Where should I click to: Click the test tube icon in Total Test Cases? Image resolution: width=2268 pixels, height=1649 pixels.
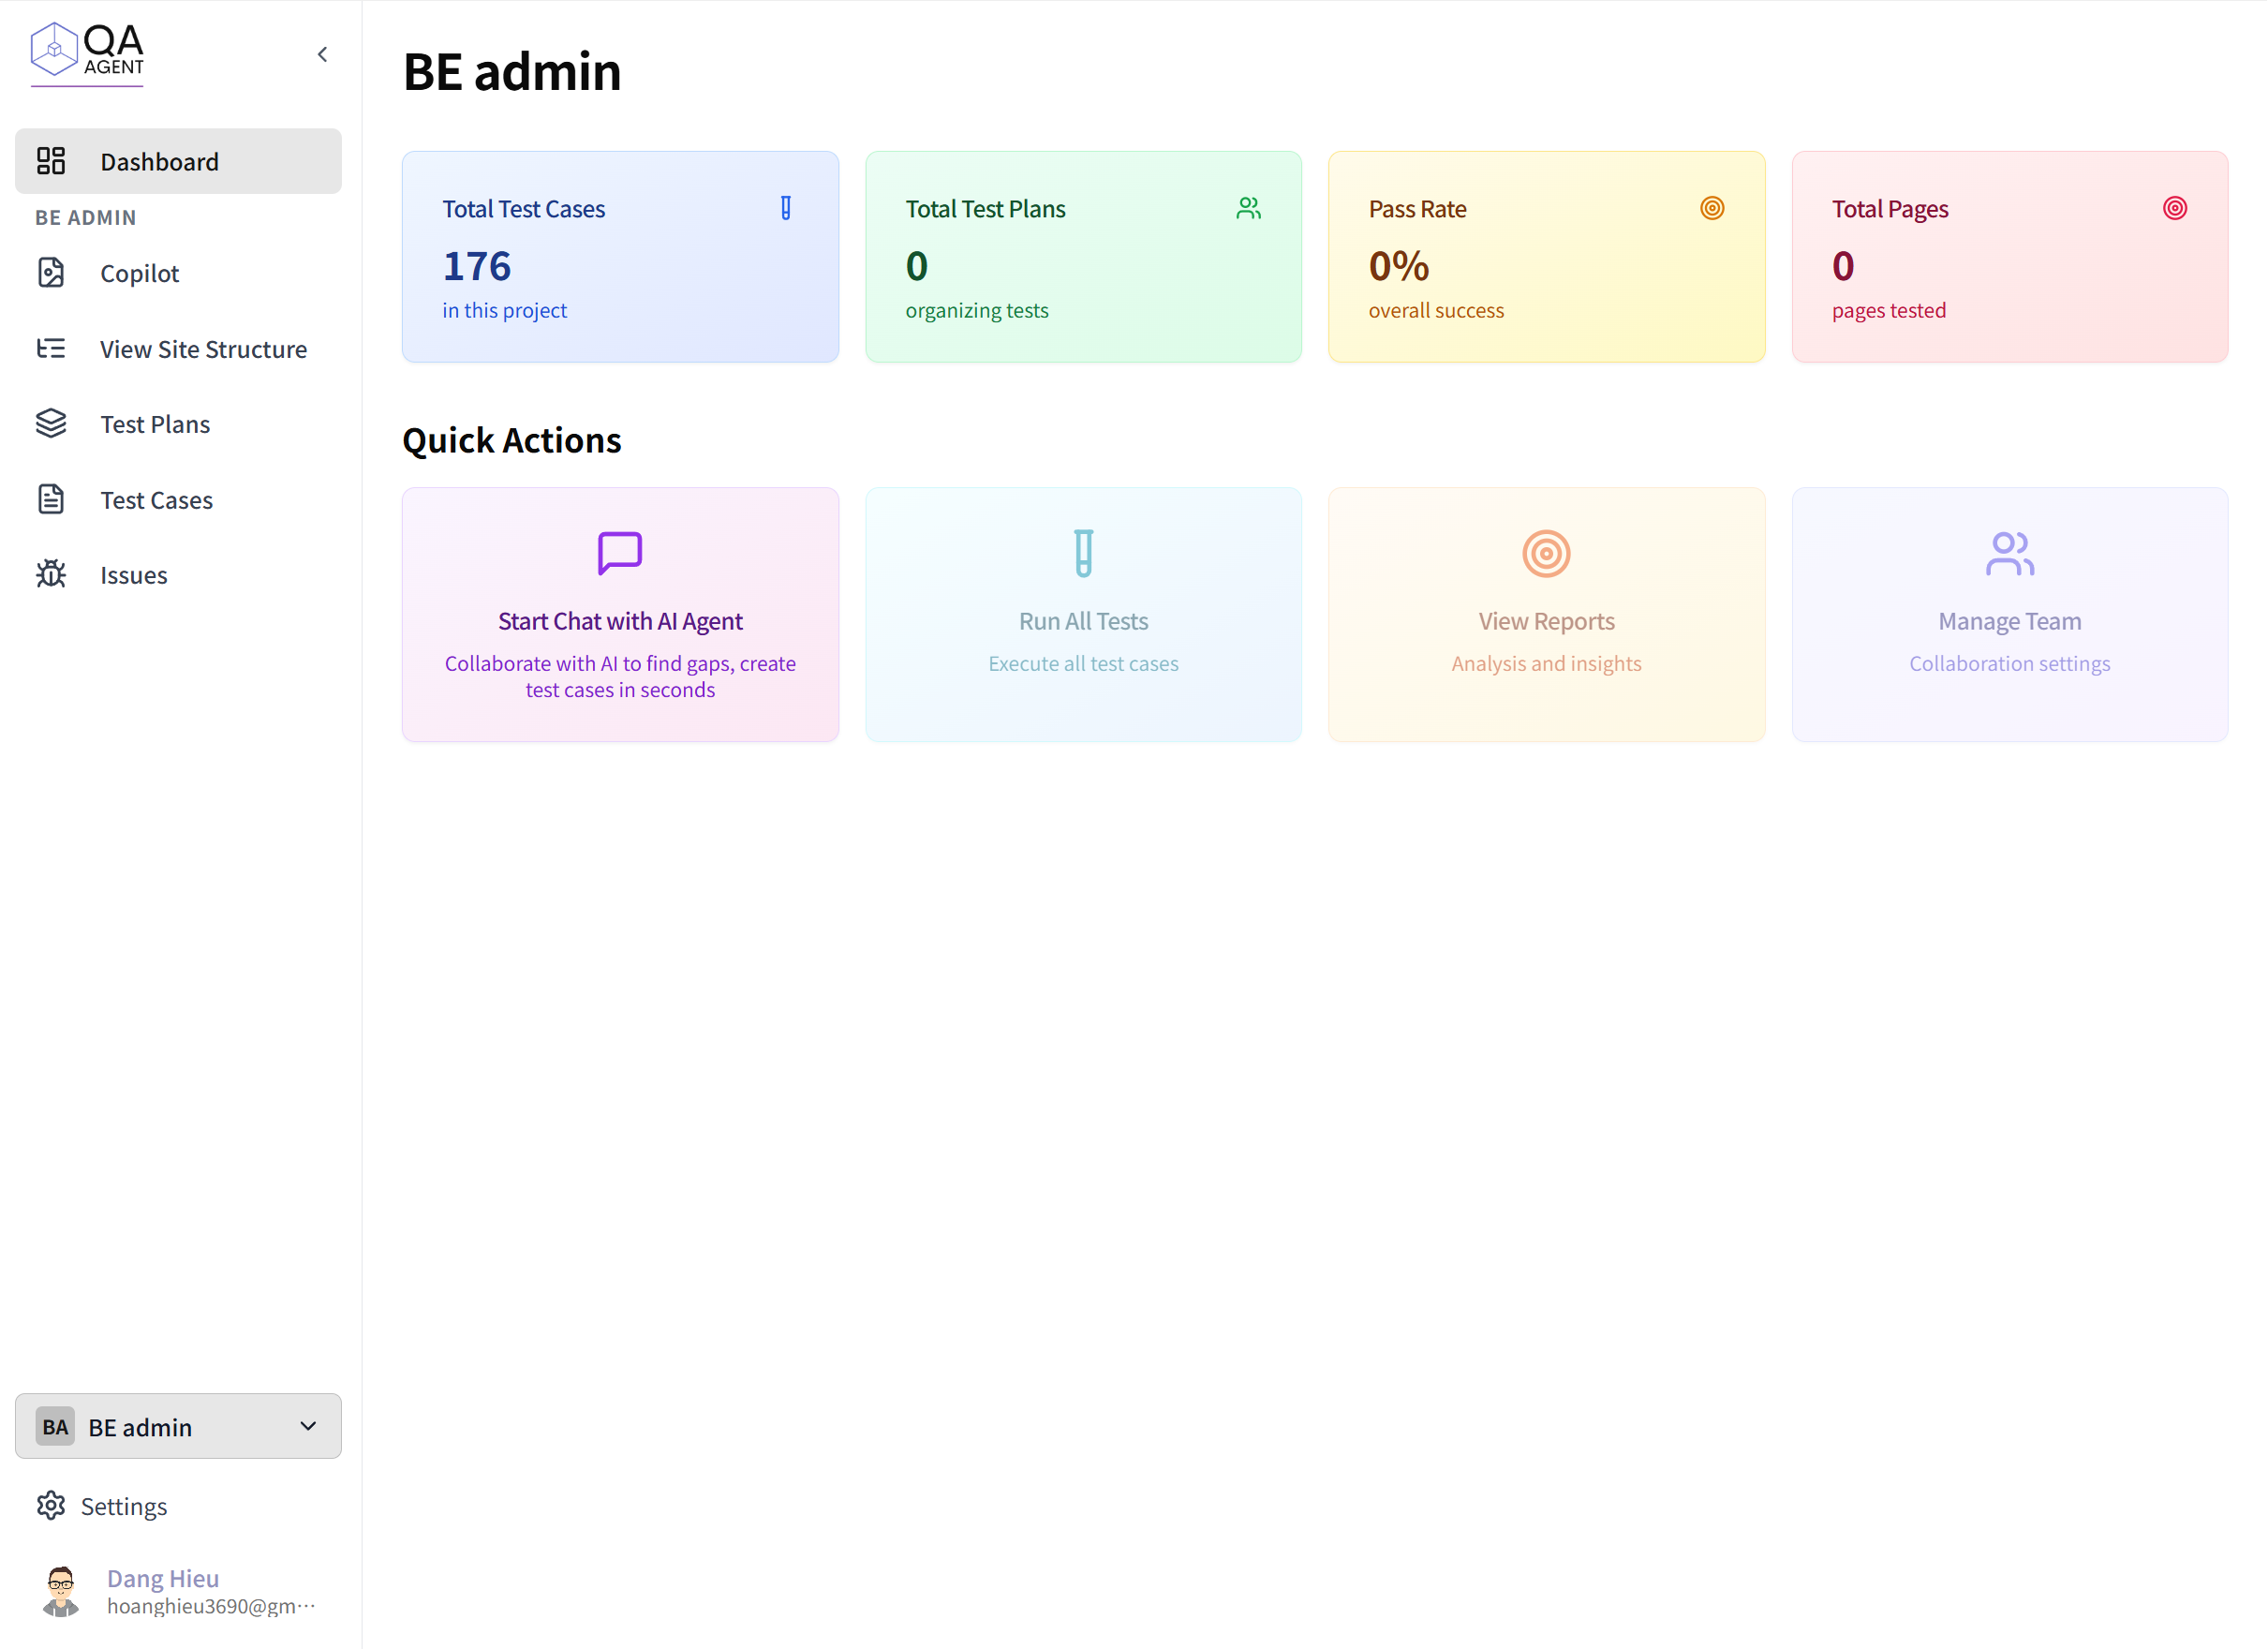(x=786, y=208)
